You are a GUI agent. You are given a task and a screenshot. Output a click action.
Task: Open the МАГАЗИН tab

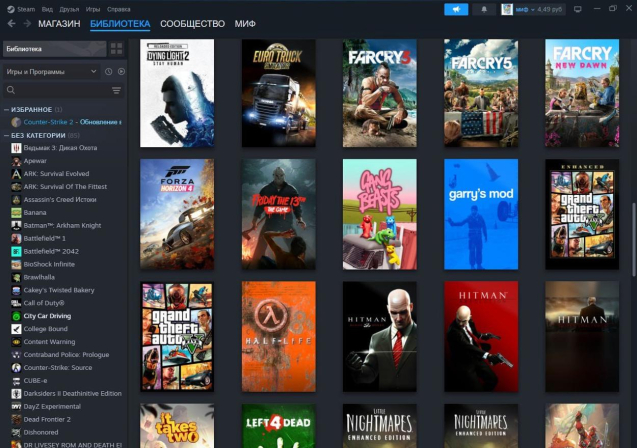tap(59, 23)
